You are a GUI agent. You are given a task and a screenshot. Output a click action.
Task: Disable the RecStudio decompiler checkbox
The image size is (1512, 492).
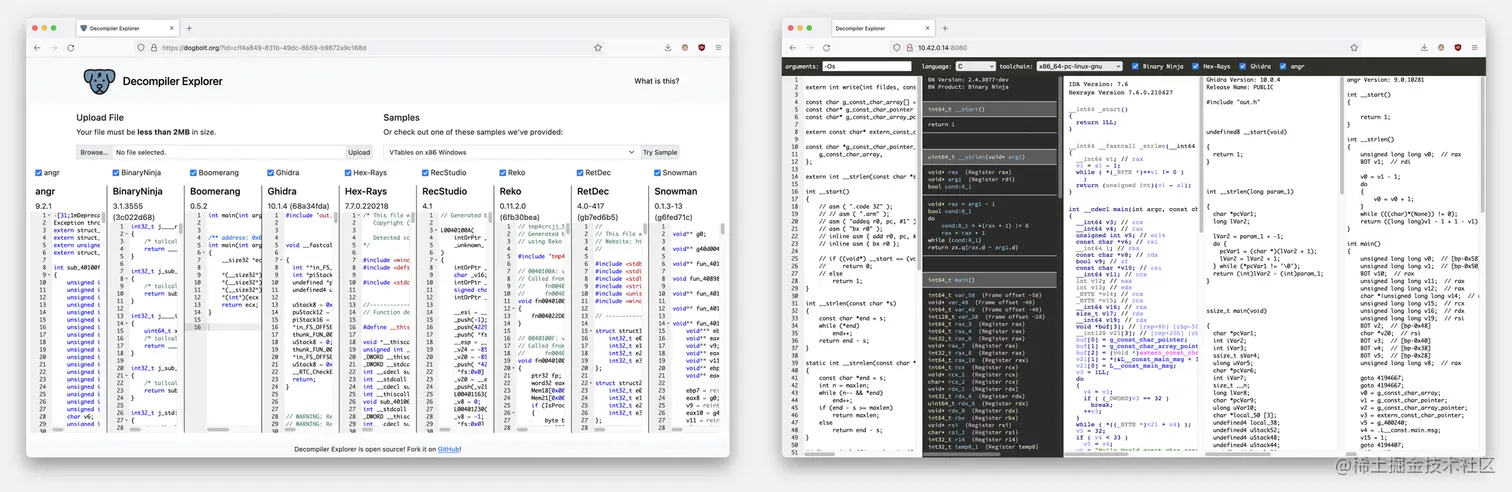tap(424, 173)
